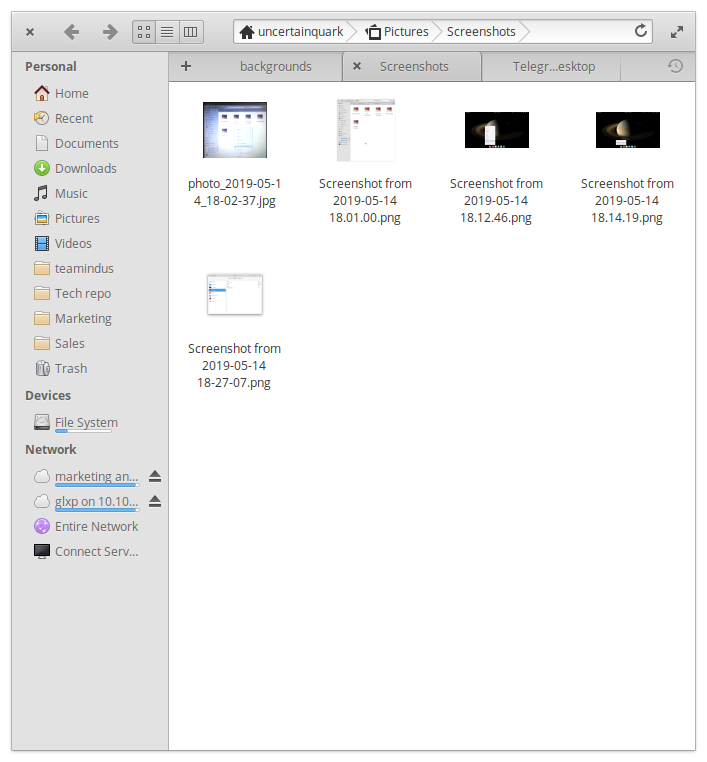Click the Pictures breadcrumb

click(x=397, y=32)
